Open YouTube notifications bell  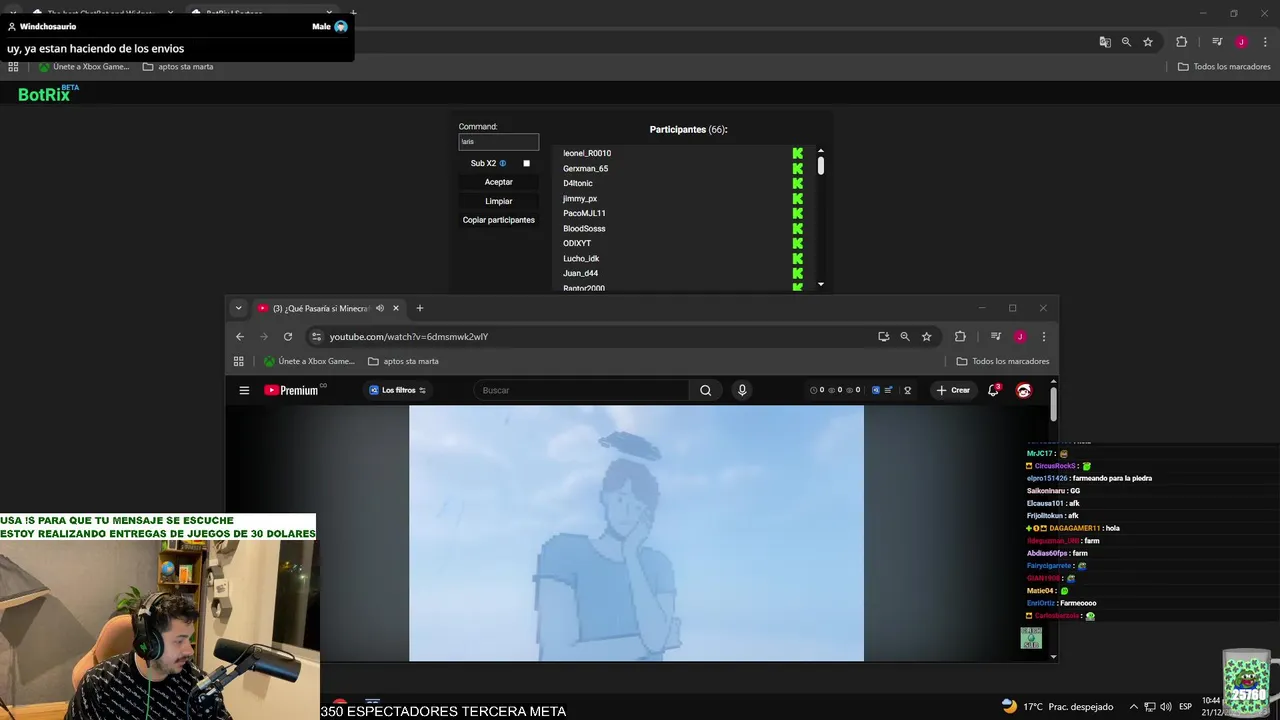point(993,390)
